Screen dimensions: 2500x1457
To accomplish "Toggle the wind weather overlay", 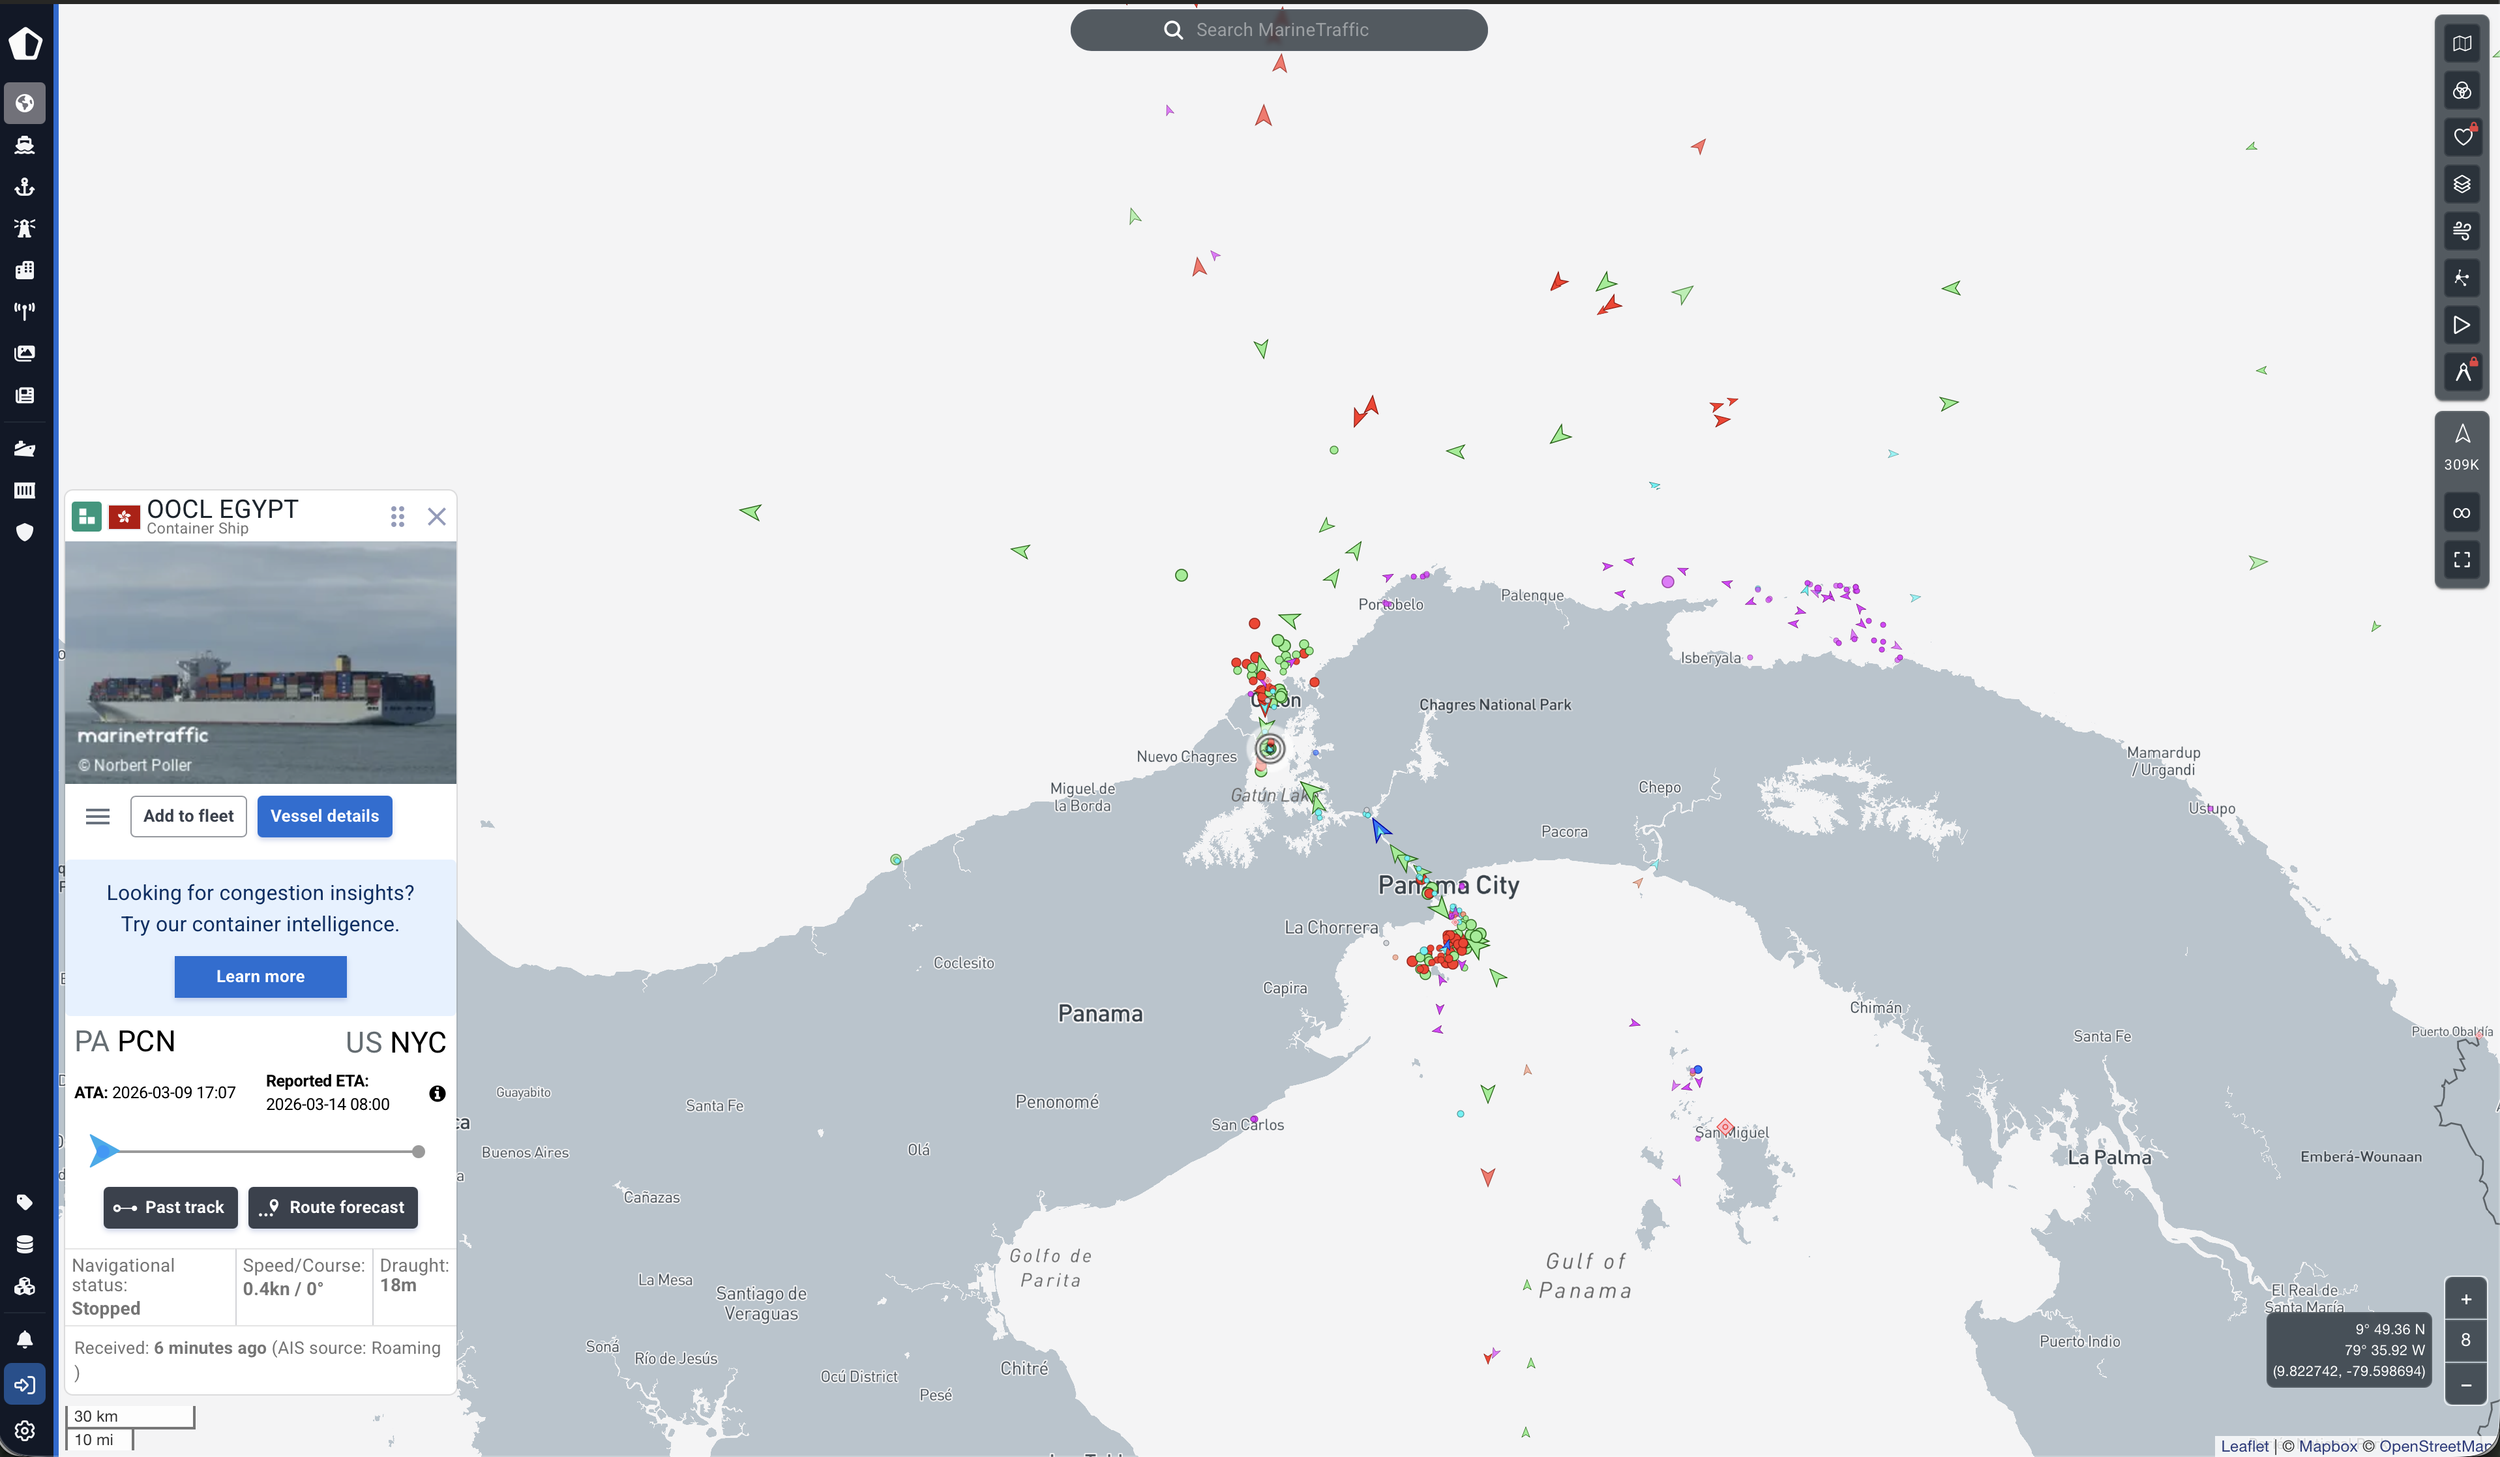I will [2461, 231].
